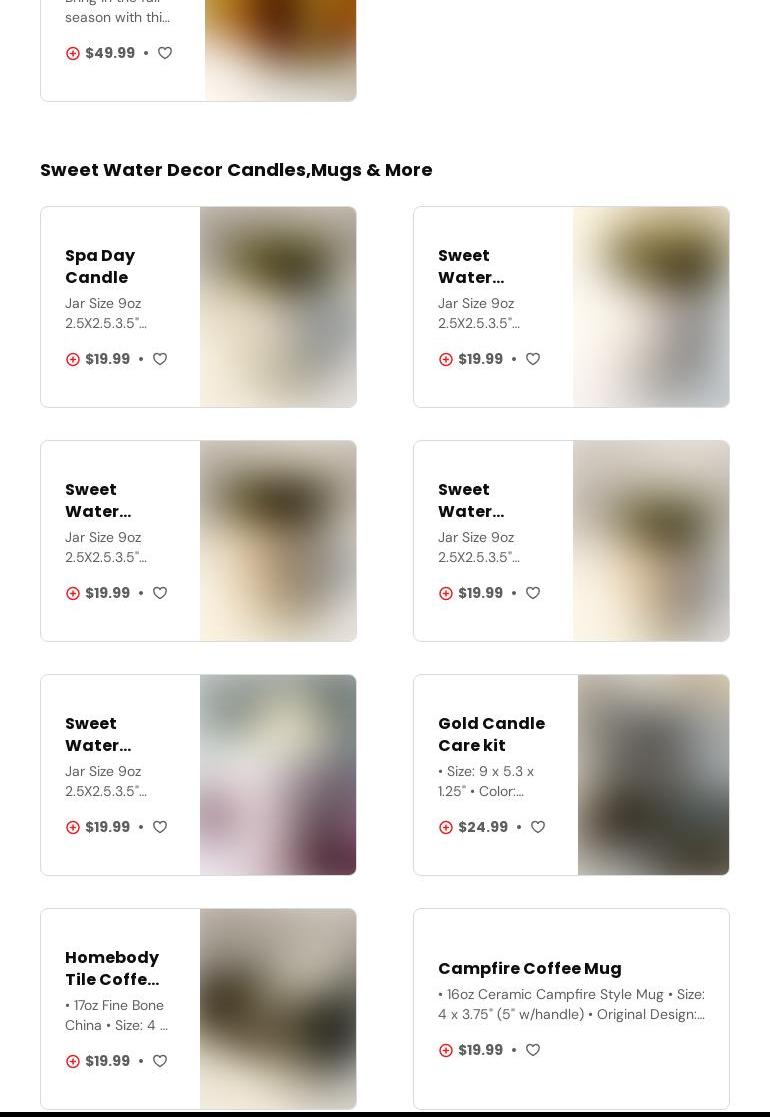Add Campfire Coffee Mug to cart
770x1117 pixels.
pyautogui.click(x=446, y=1050)
